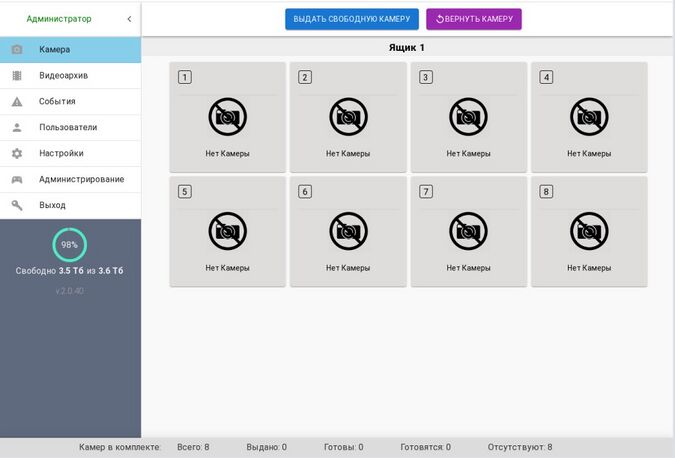Screen dimensions: 675x458
Task: Click the no-camera icon in slot 6
Action: (348, 232)
